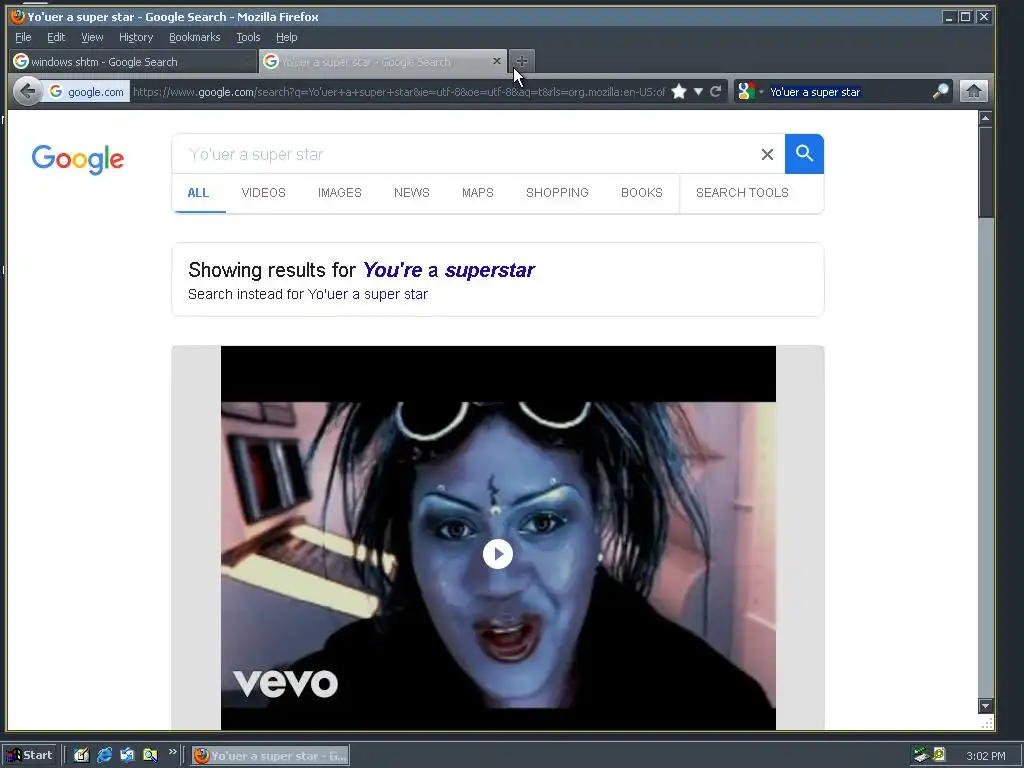Switch to VIDEOS results
This screenshot has height=768, width=1024.
pyautogui.click(x=264, y=193)
